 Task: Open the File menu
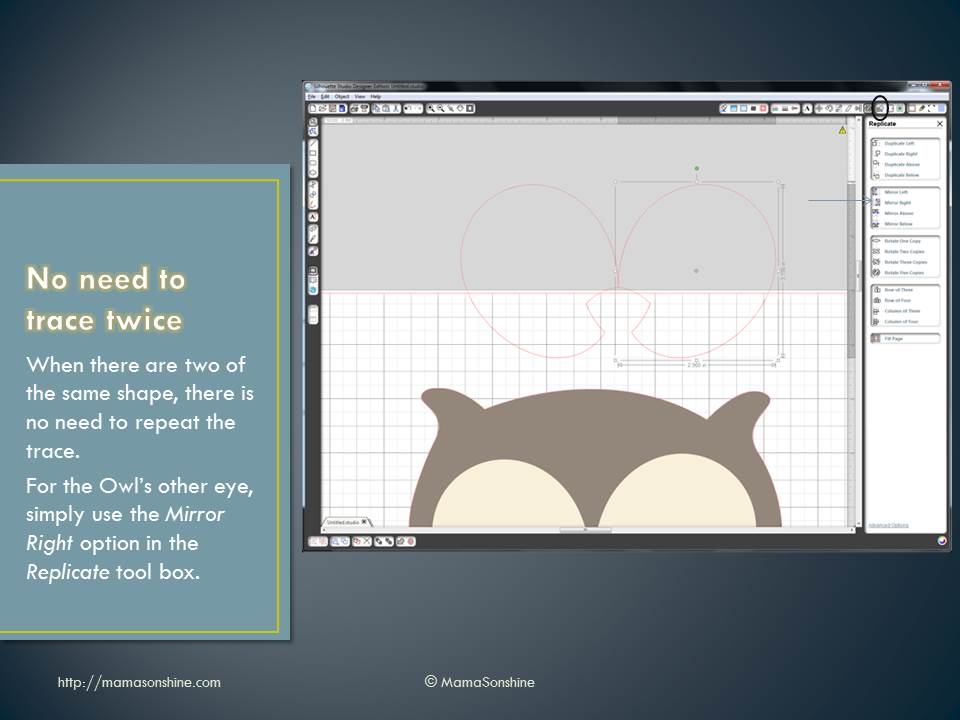click(312, 96)
